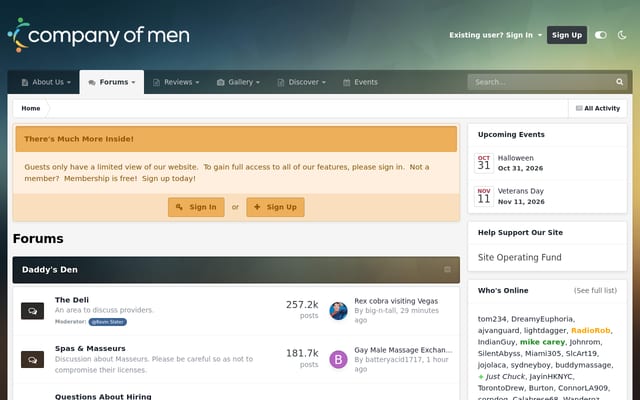Click the orange Sign In button
The width and height of the screenshot is (640, 400).
pyautogui.click(x=196, y=207)
